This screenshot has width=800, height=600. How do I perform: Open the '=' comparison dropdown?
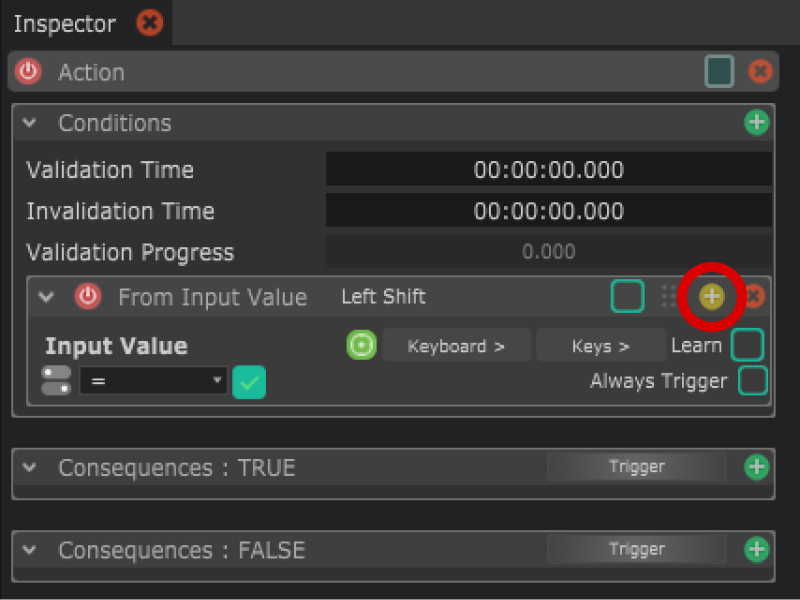coord(153,381)
